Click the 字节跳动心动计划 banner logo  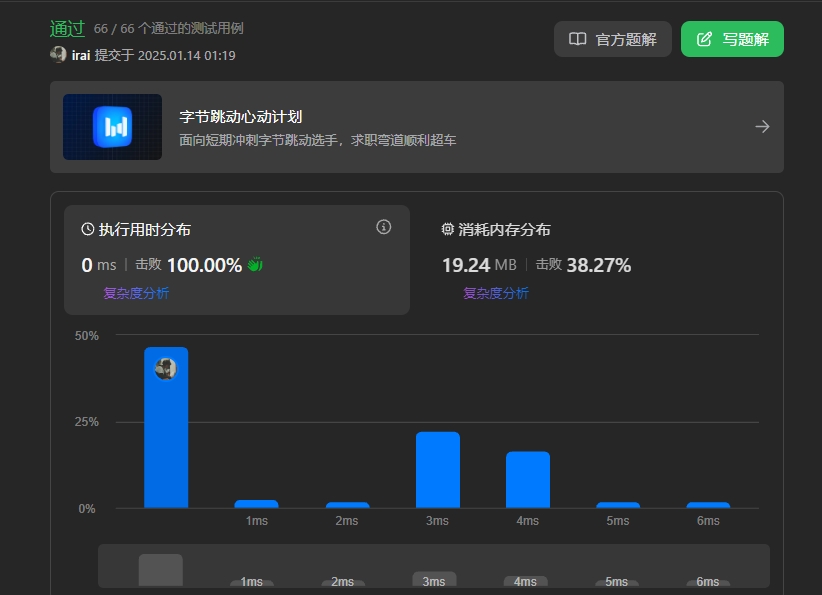point(112,127)
